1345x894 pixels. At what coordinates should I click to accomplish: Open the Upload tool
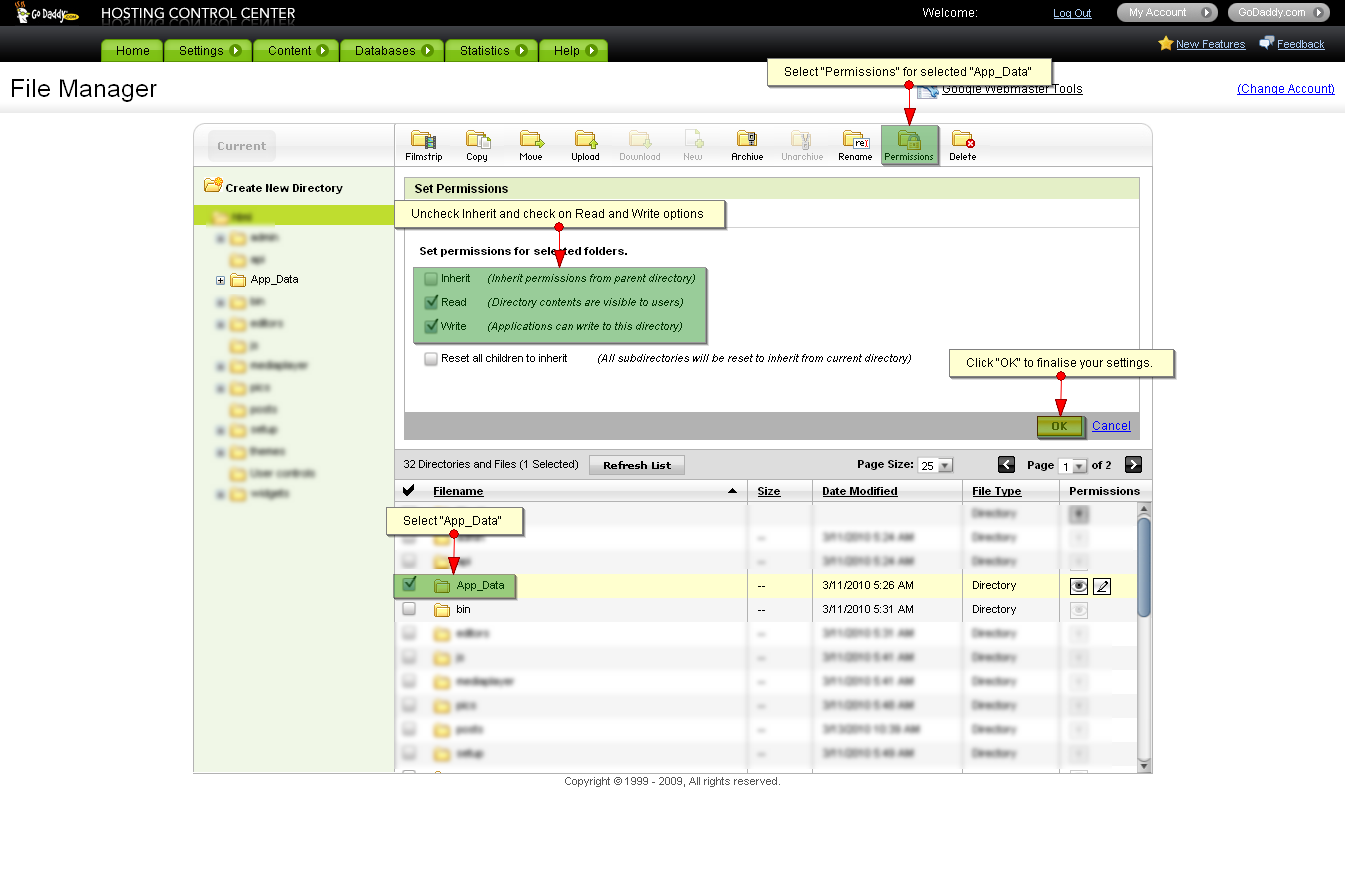585,141
